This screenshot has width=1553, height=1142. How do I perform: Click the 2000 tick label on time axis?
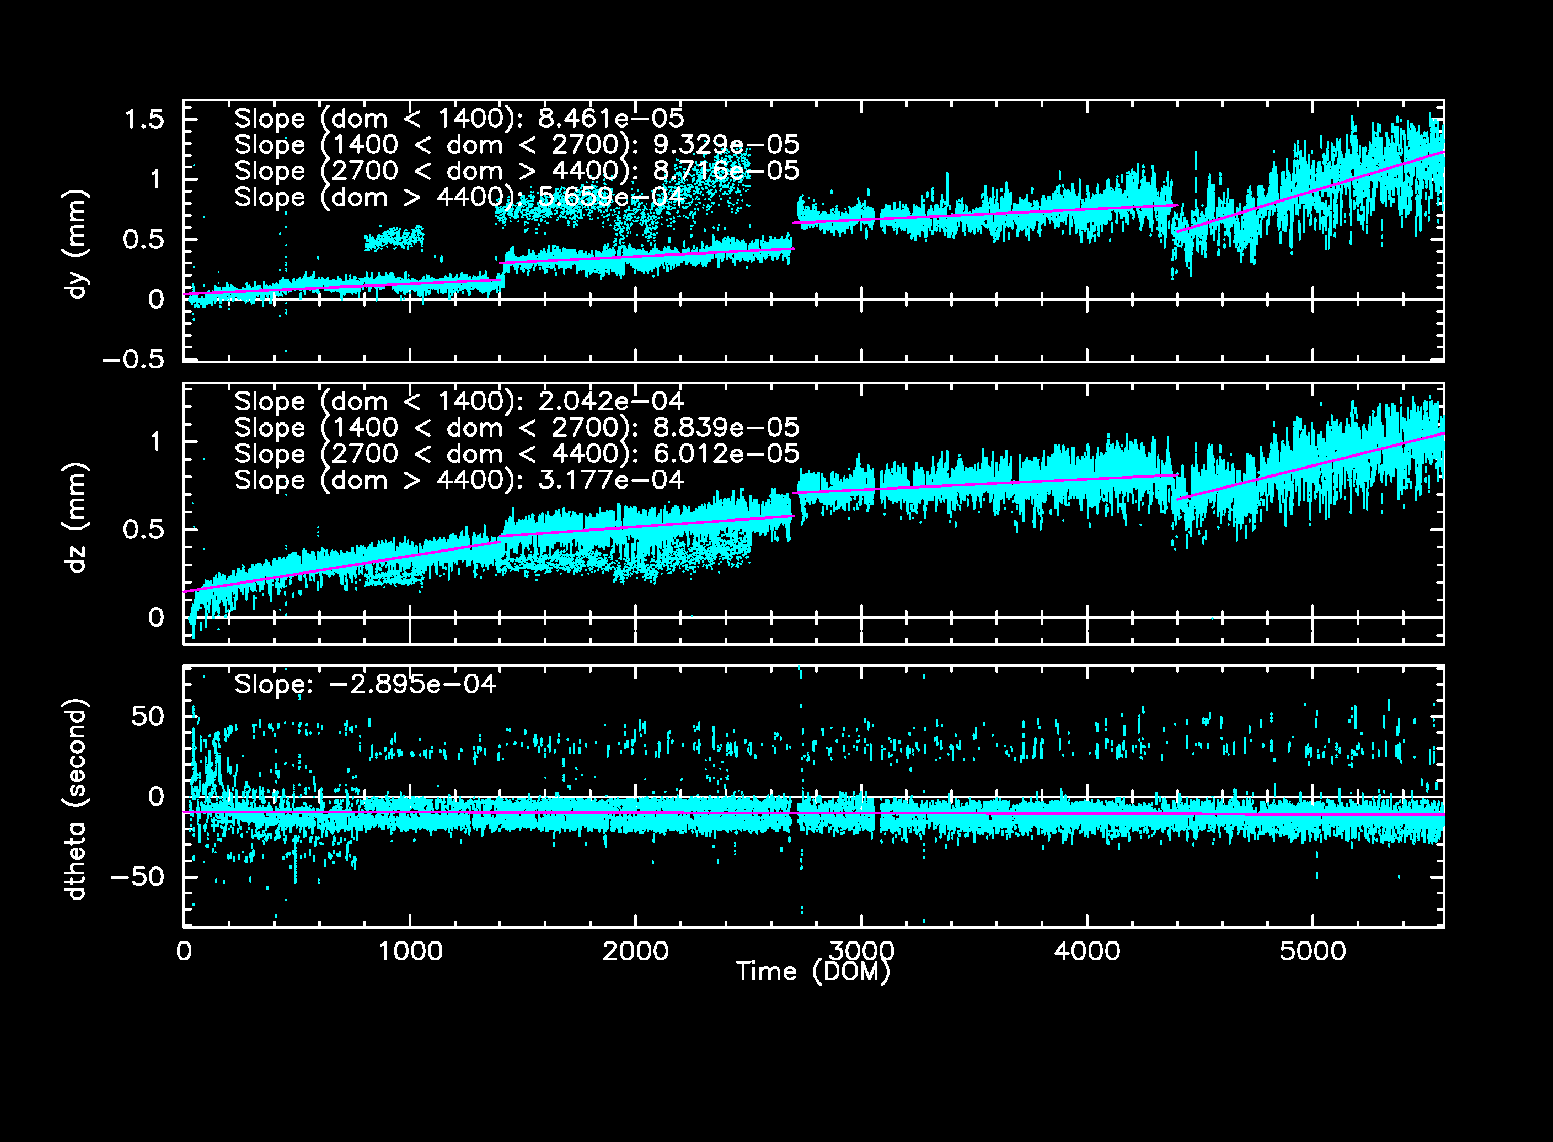pos(636,950)
